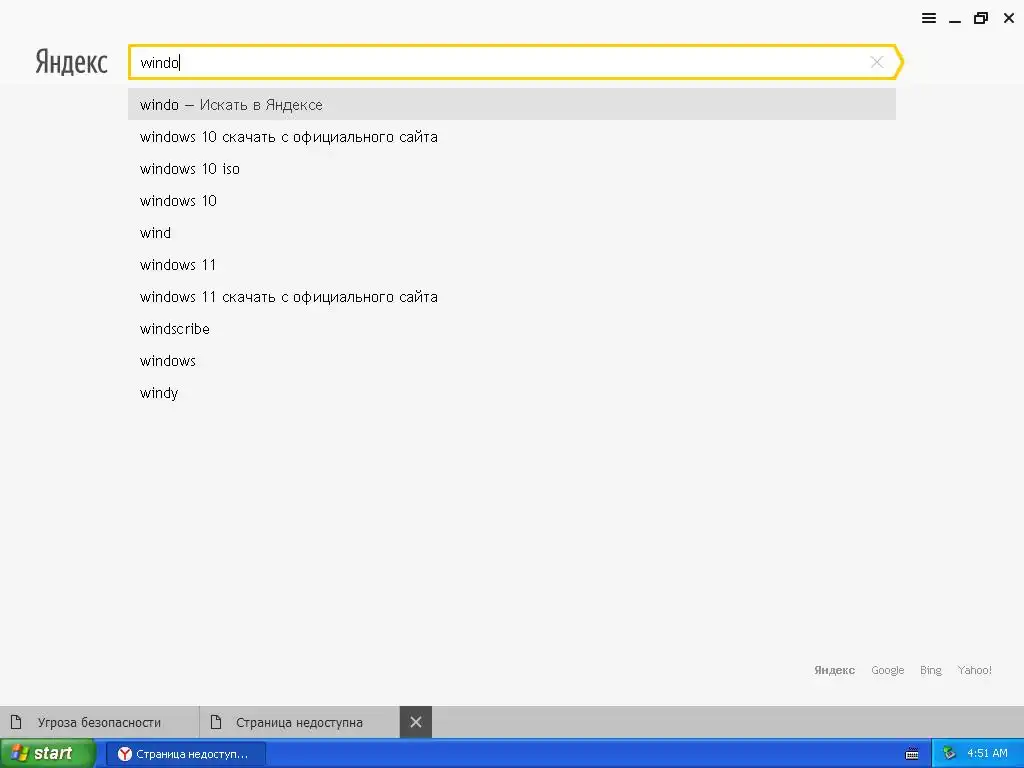Image resolution: width=1024 pixels, height=768 pixels.
Task: Pick the 'windows 10' suggestion
Action: (x=512, y=200)
